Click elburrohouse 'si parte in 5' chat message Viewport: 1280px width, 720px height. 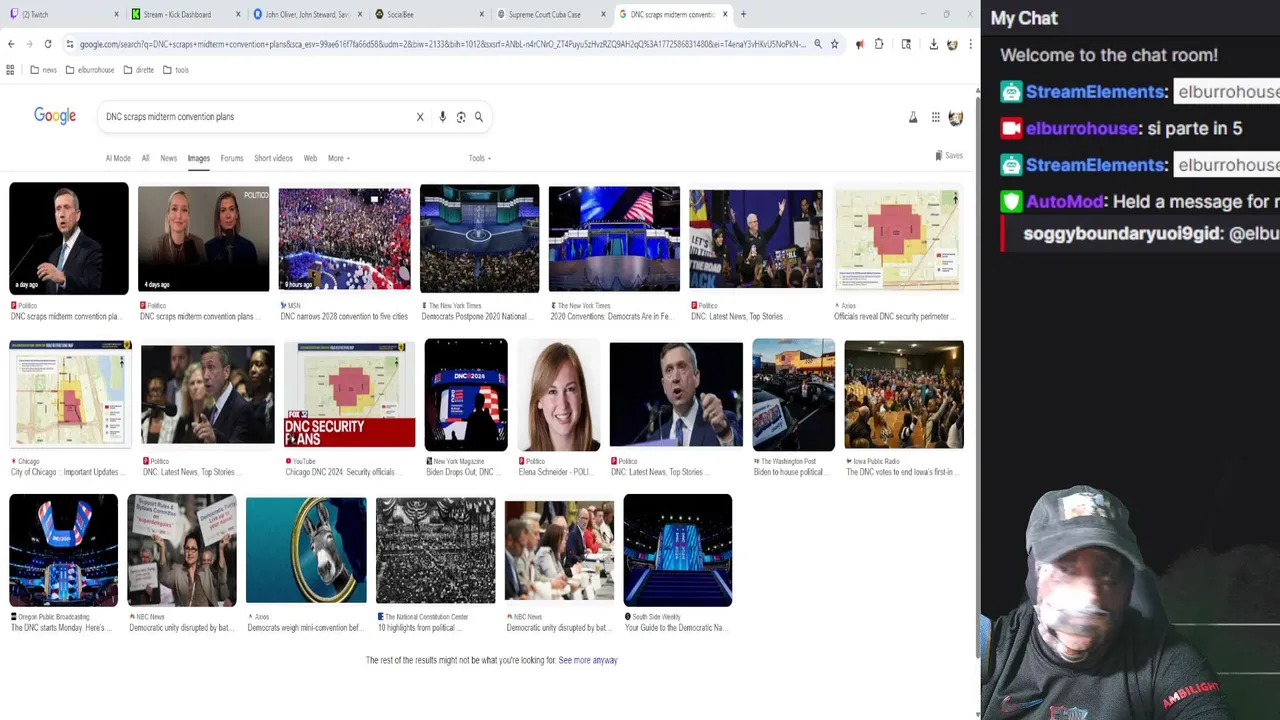tap(1120, 128)
